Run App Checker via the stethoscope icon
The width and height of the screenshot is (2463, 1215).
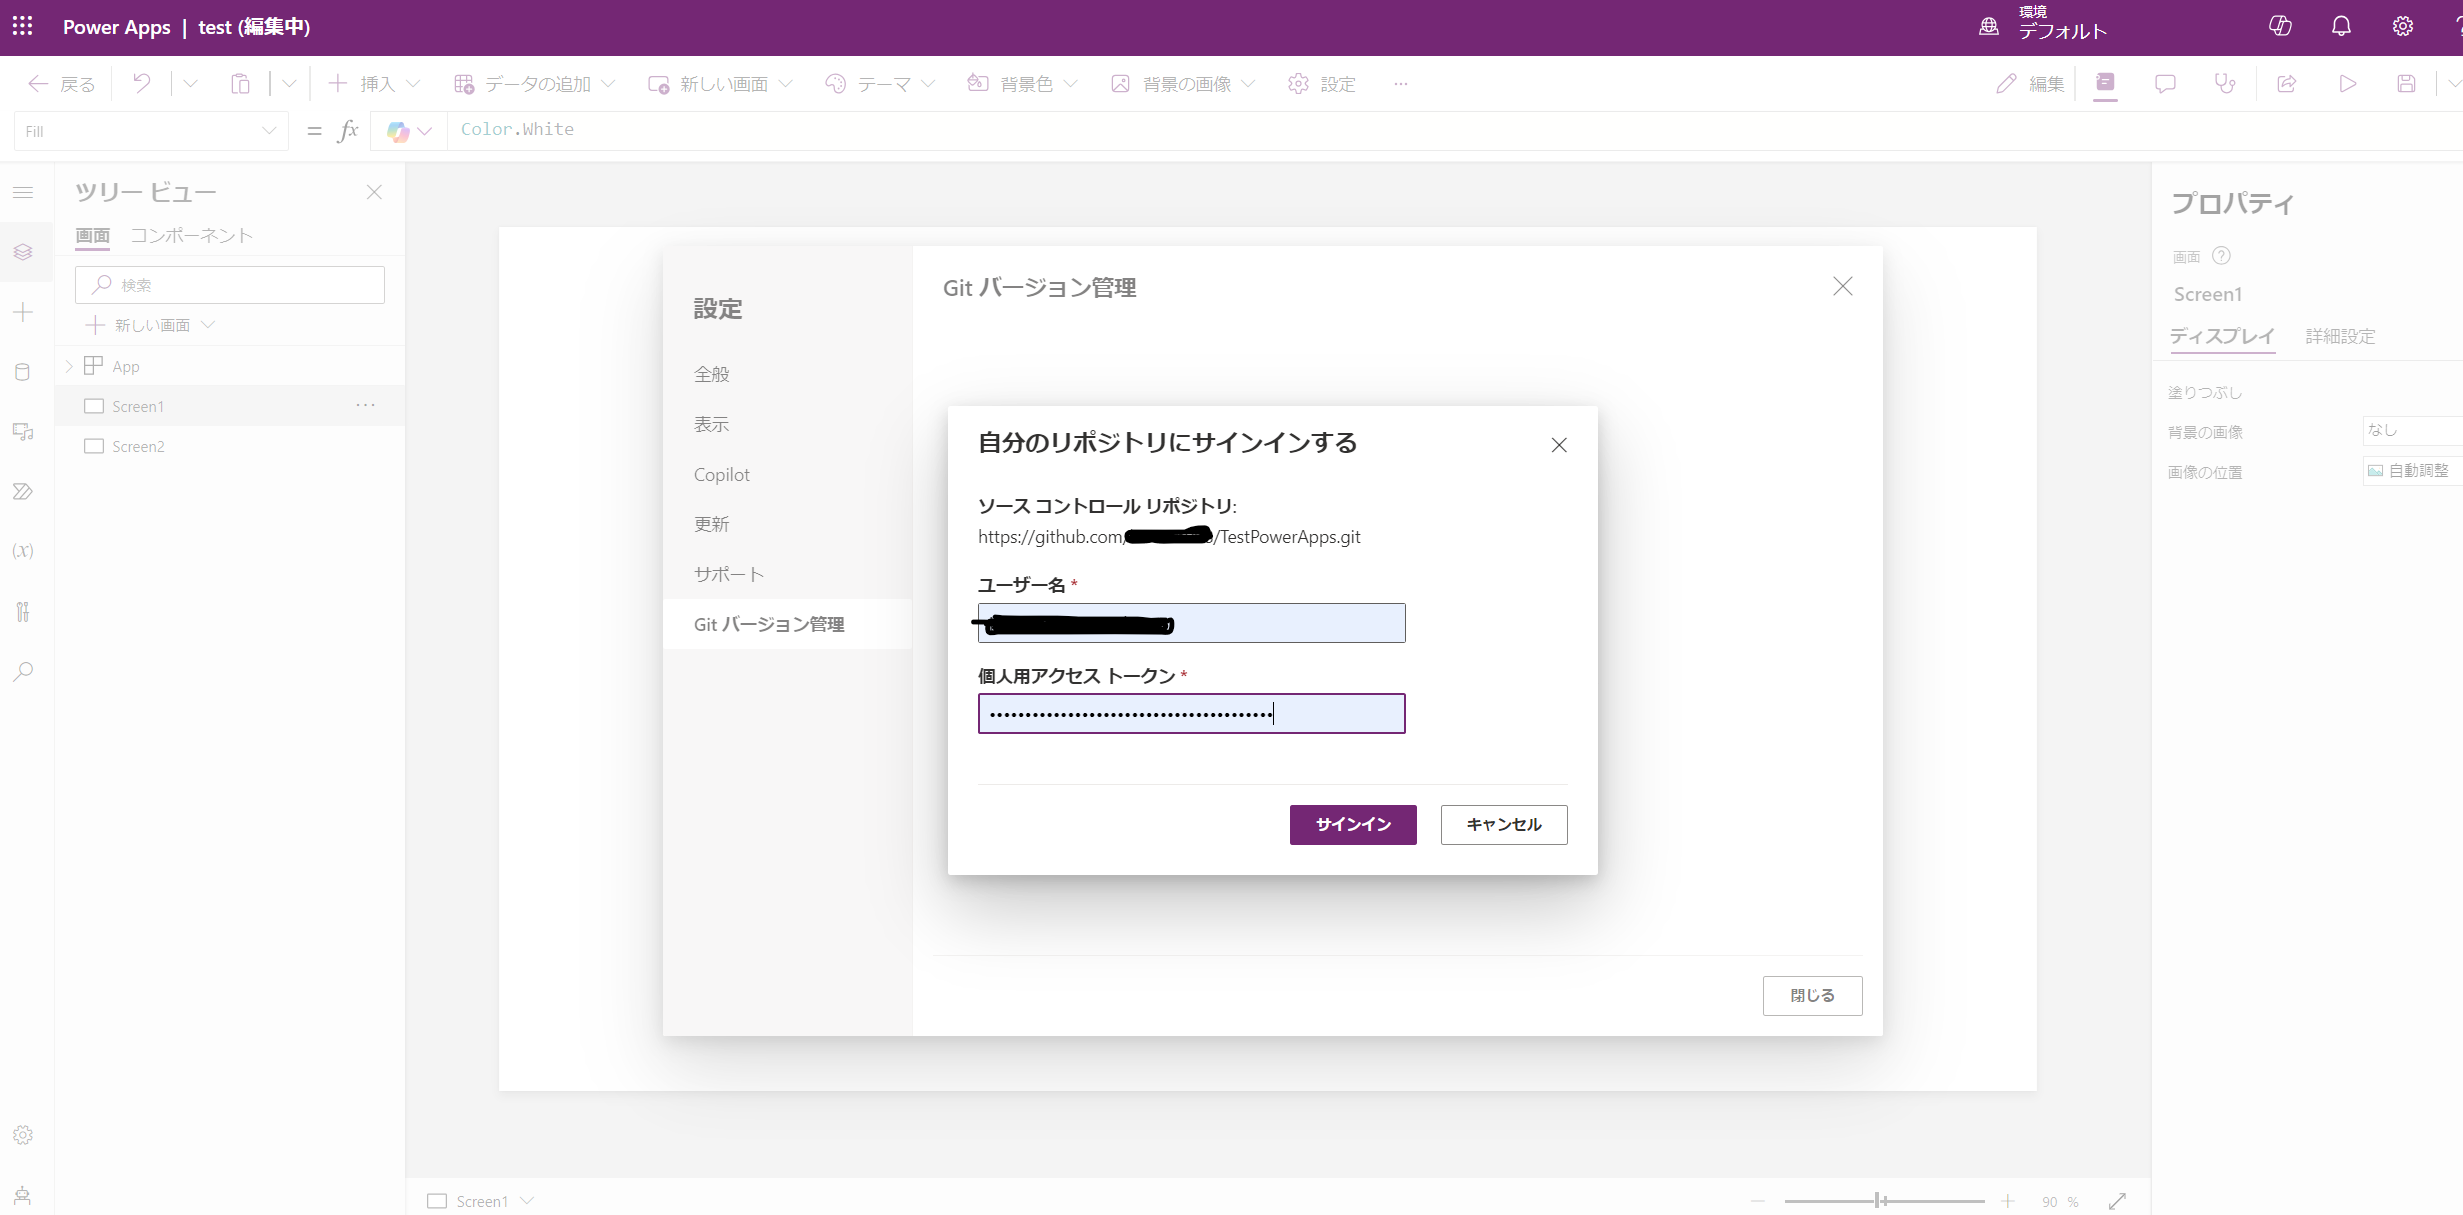pos(2224,84)
